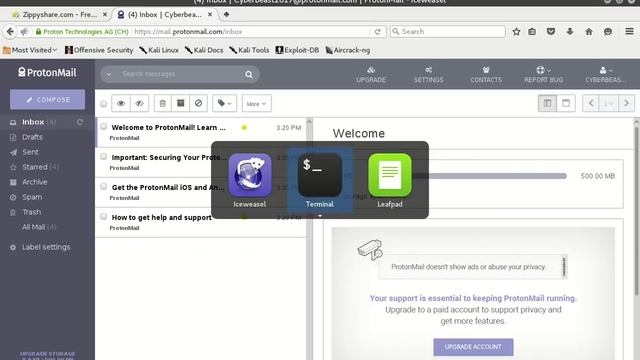Open the Archive folder

34,182
